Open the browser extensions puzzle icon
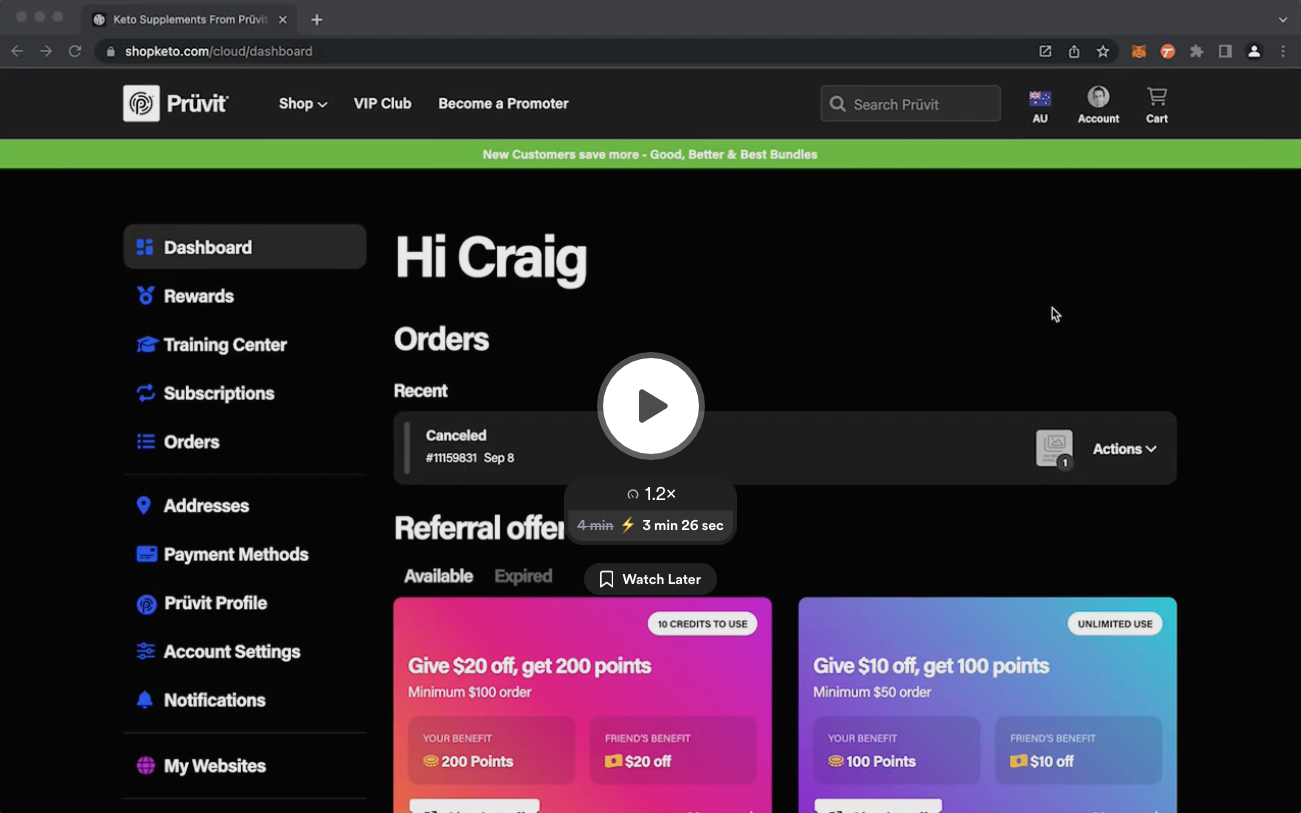 tap(1196, 51)
